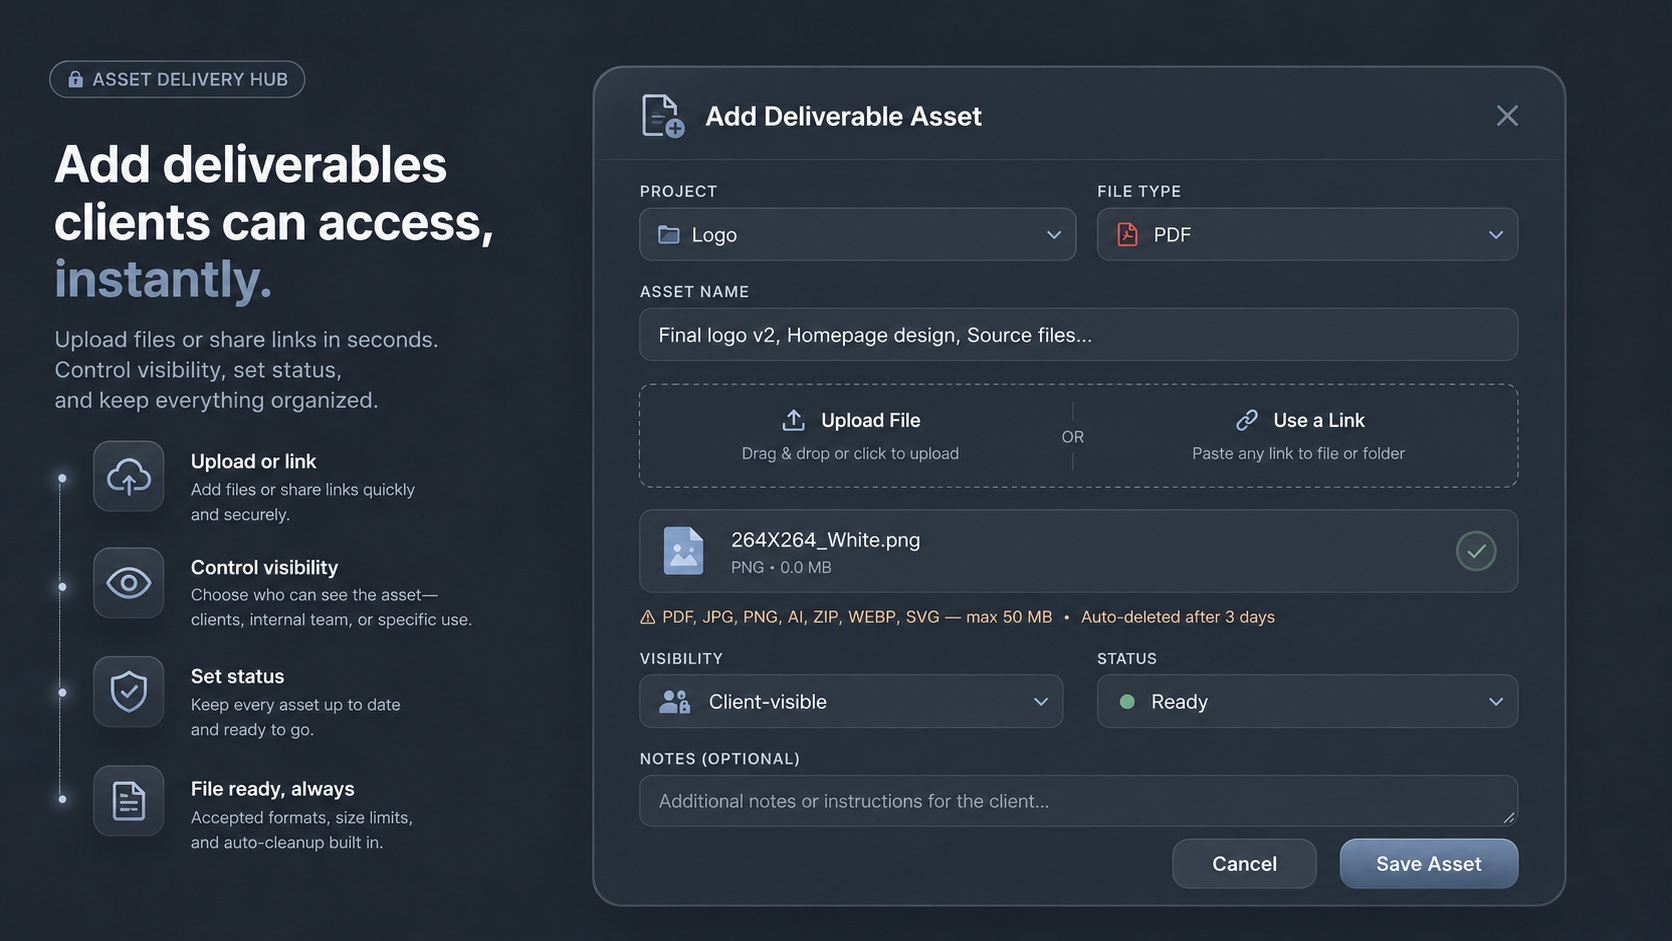Expand the Project field chevron
Image resolution: width=1672 pixels, height=941 pixels.
pos(1054,235)
